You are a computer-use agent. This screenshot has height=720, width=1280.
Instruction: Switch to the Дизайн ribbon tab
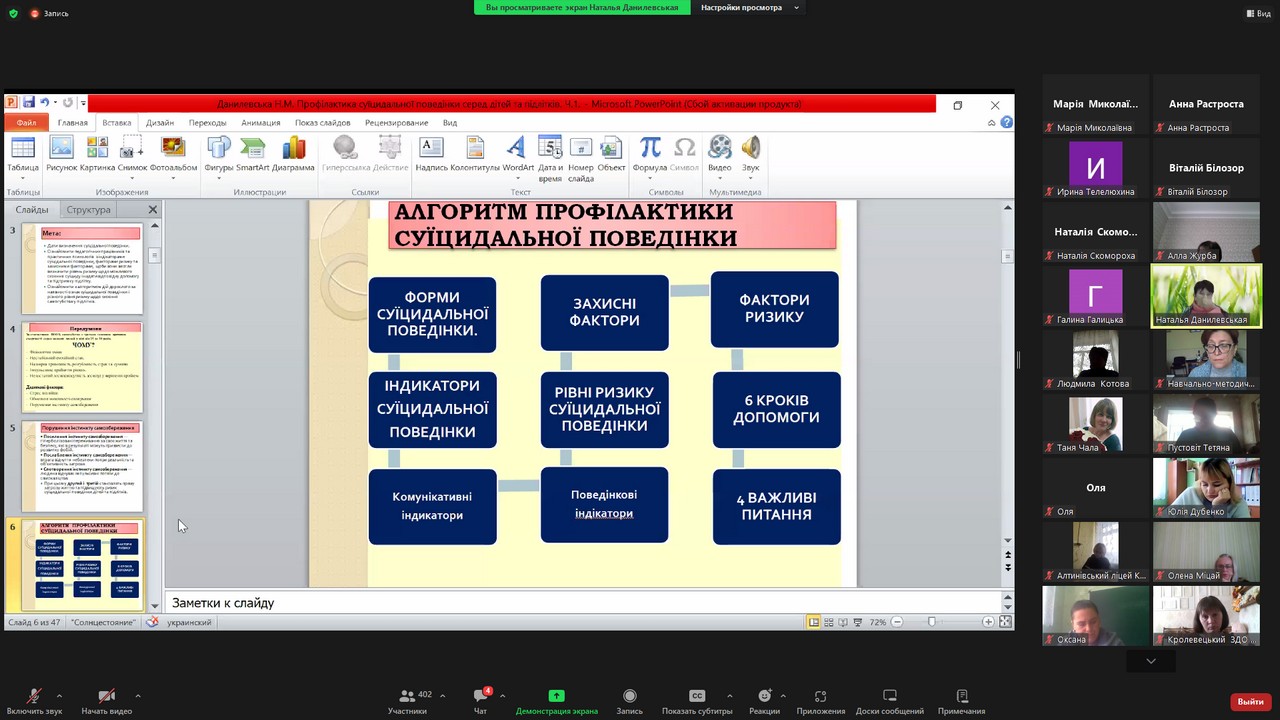[x=160, y=123]
